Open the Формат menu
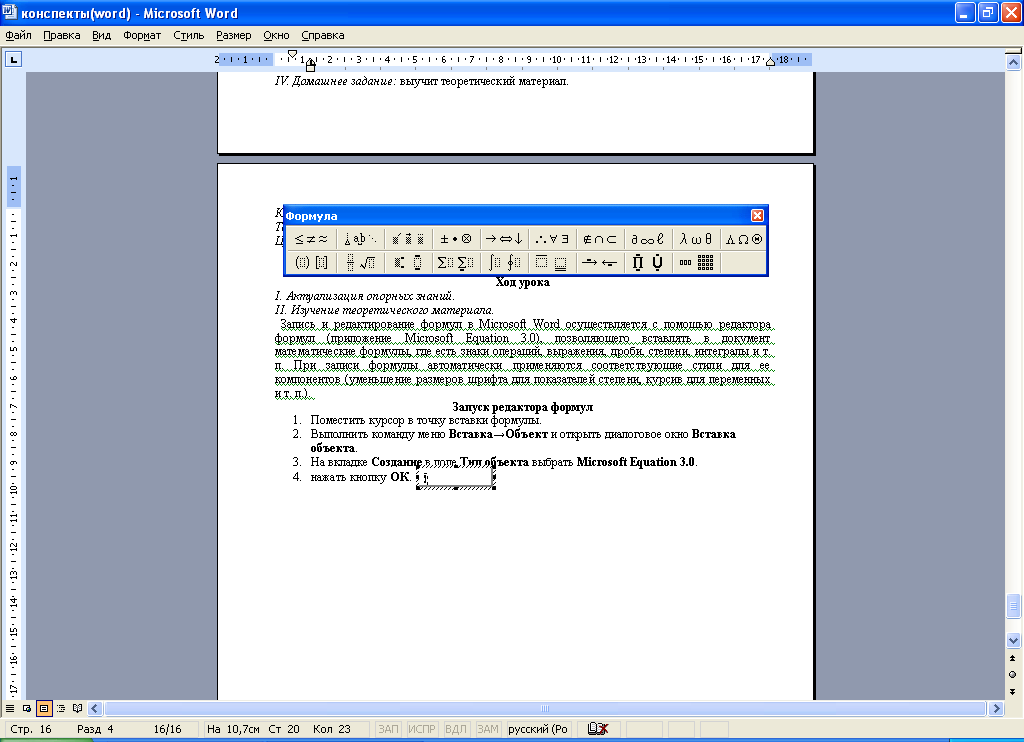 point(142,35)
